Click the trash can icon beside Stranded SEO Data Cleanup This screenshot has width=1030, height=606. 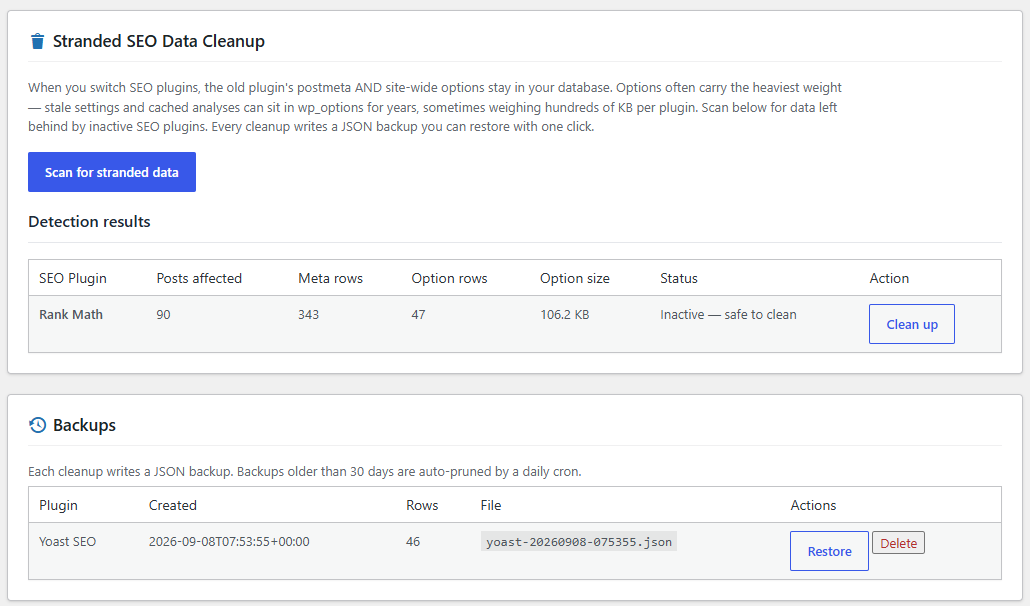[x=37, y=41]
